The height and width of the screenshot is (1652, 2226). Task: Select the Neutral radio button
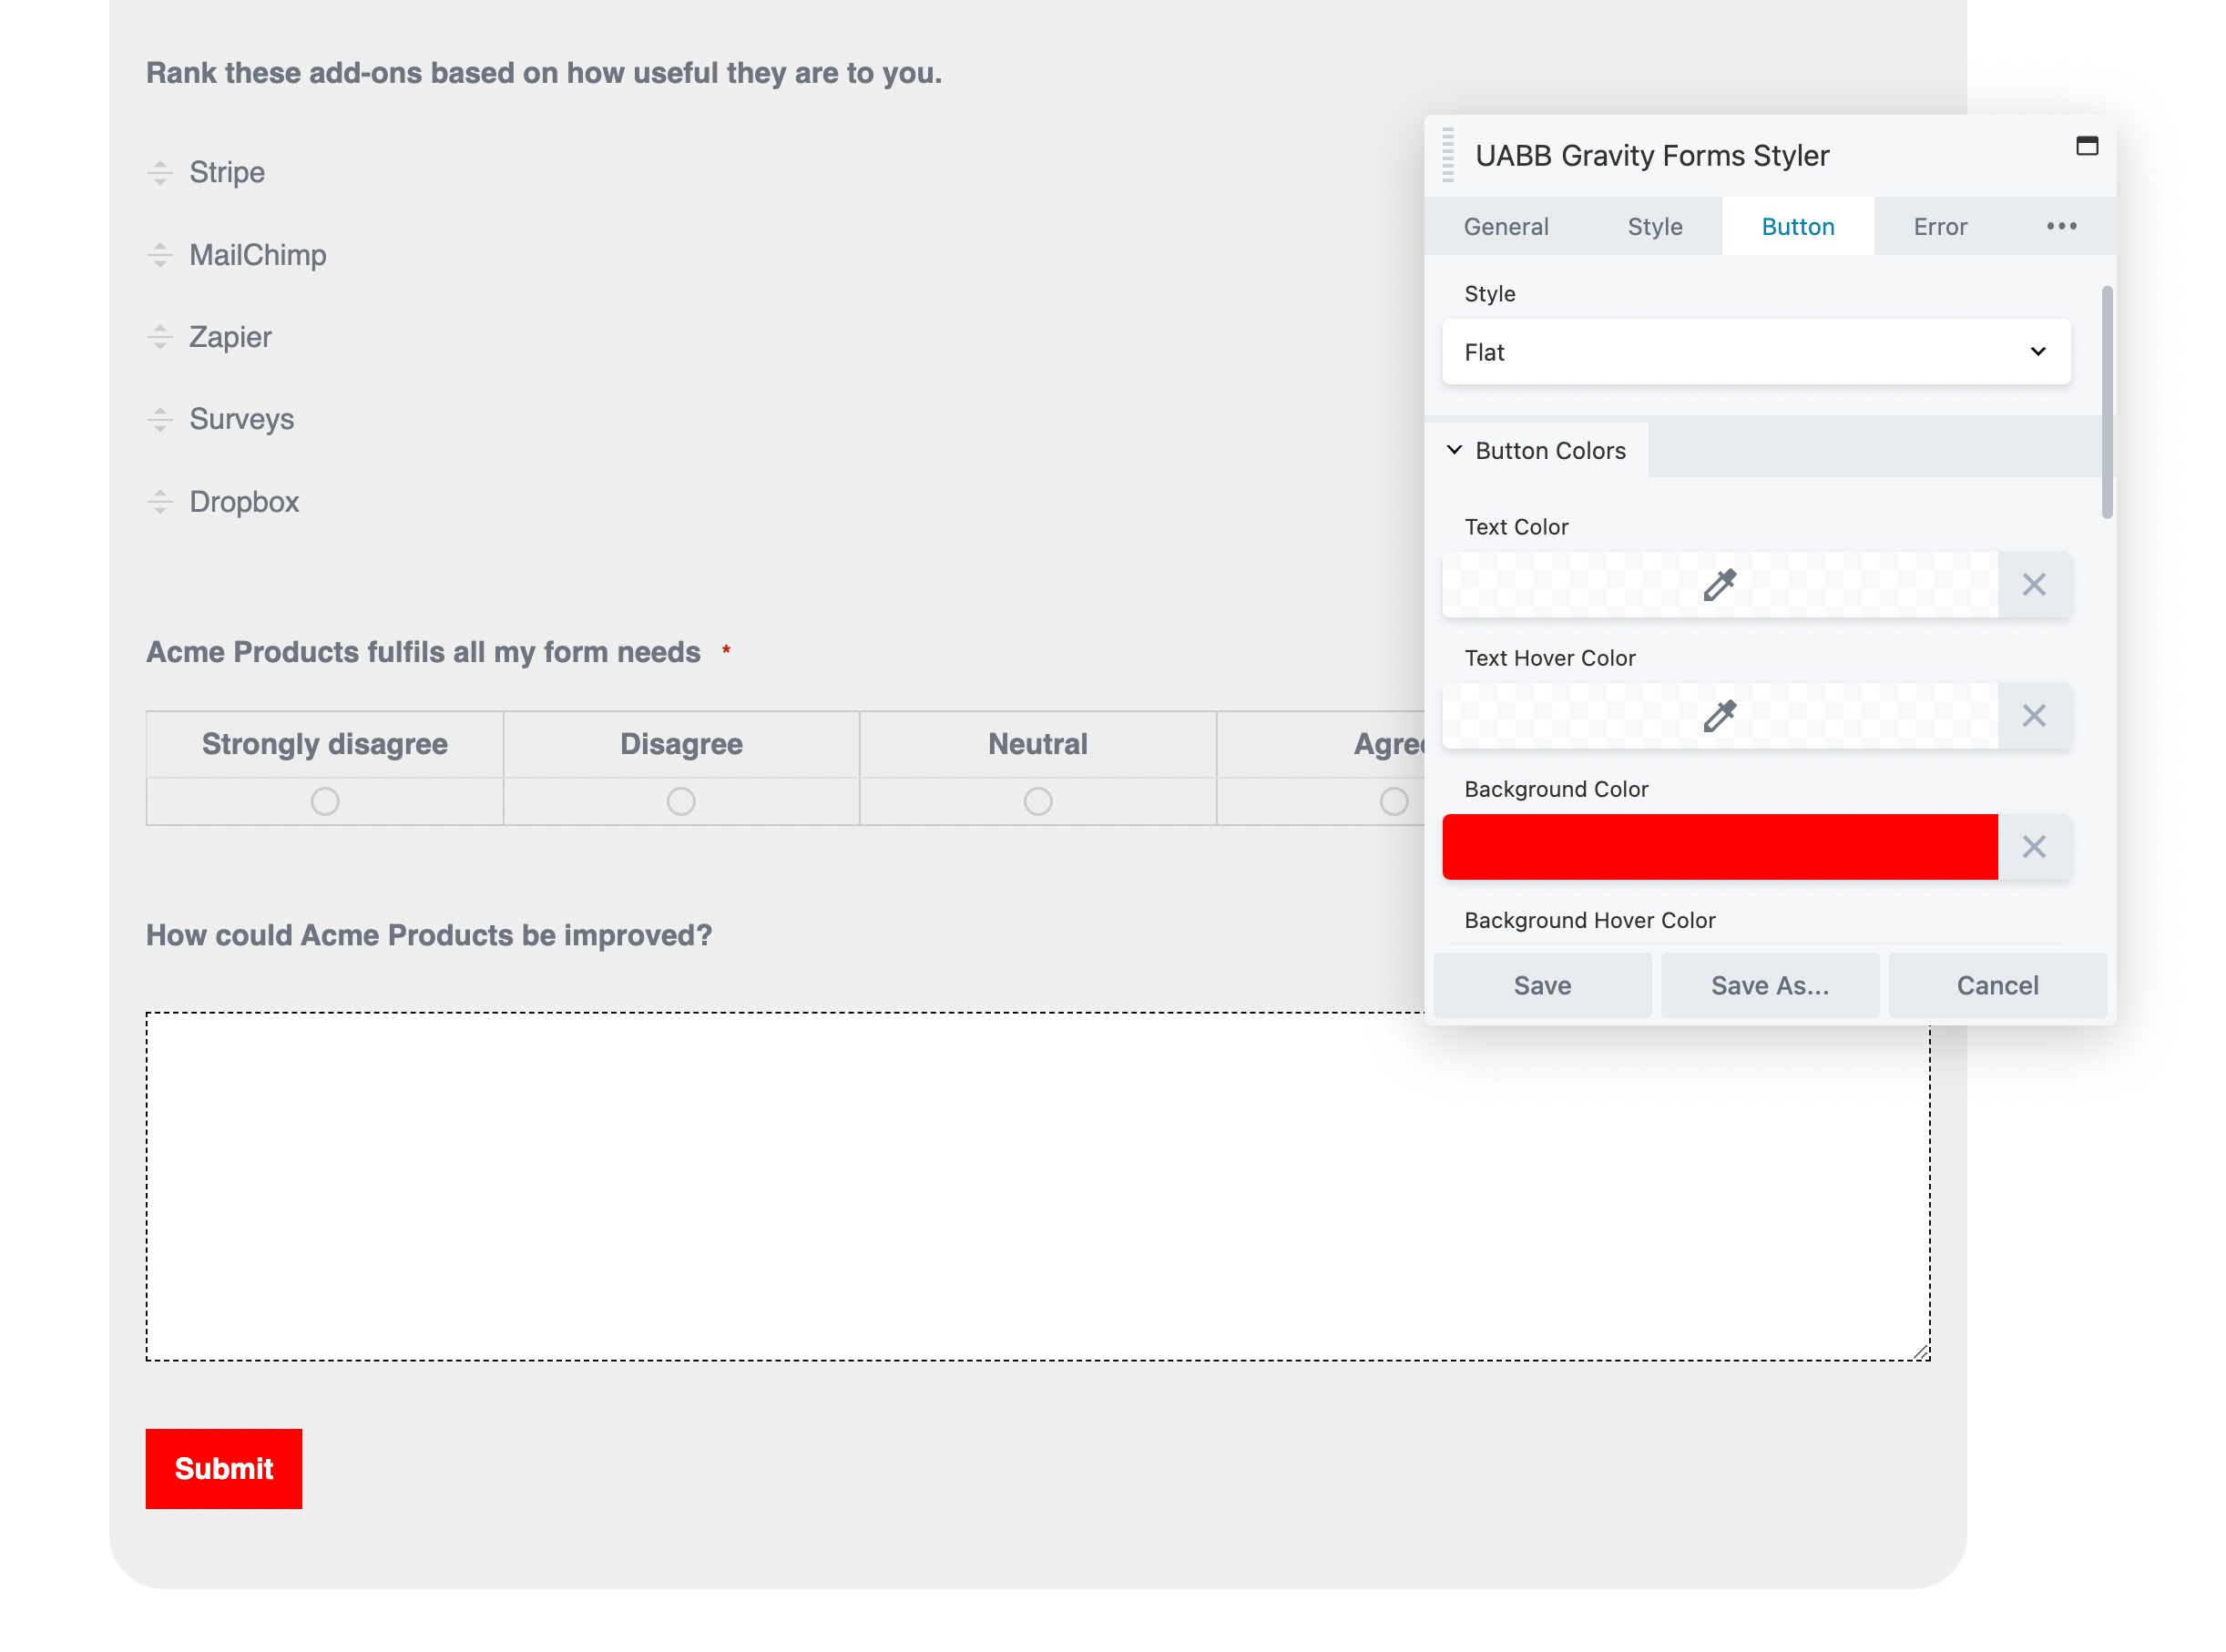point(1038,801)
